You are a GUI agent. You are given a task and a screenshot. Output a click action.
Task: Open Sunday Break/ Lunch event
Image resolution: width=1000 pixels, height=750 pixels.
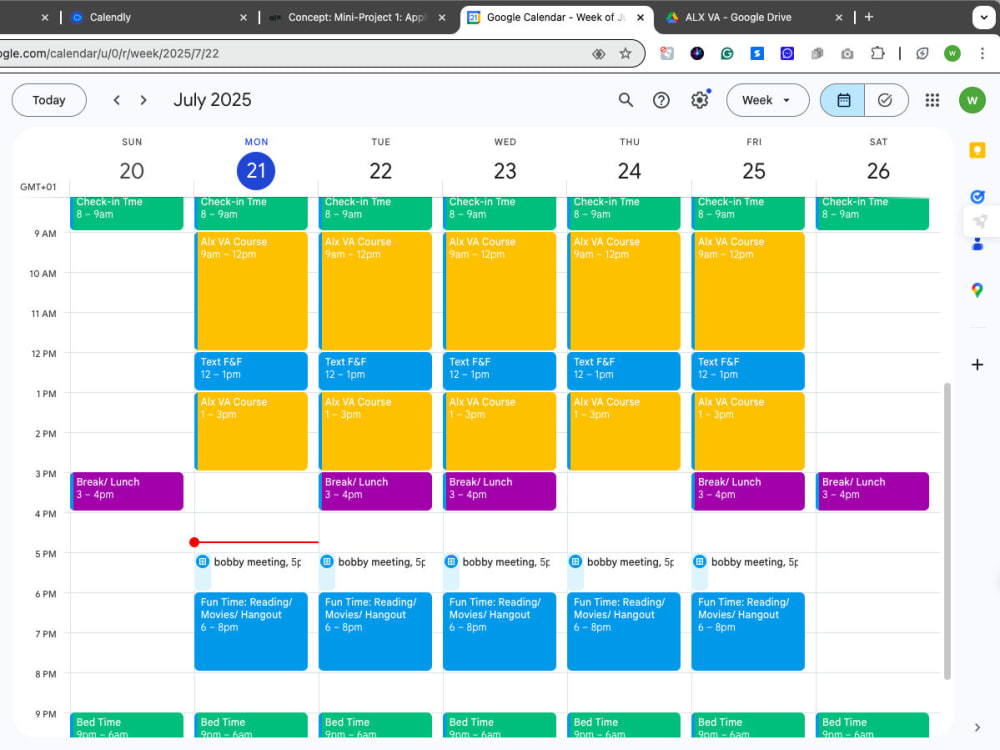click(x=127, y=491)
